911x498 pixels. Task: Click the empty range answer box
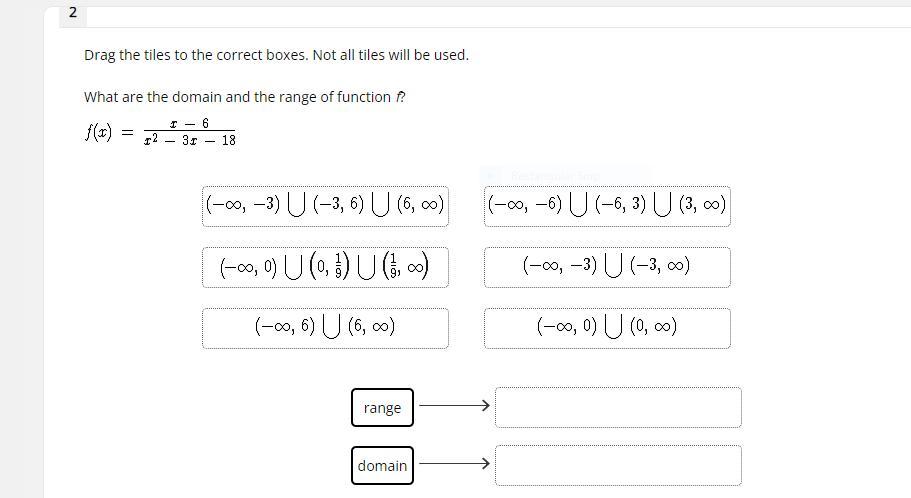click(618, 407)
